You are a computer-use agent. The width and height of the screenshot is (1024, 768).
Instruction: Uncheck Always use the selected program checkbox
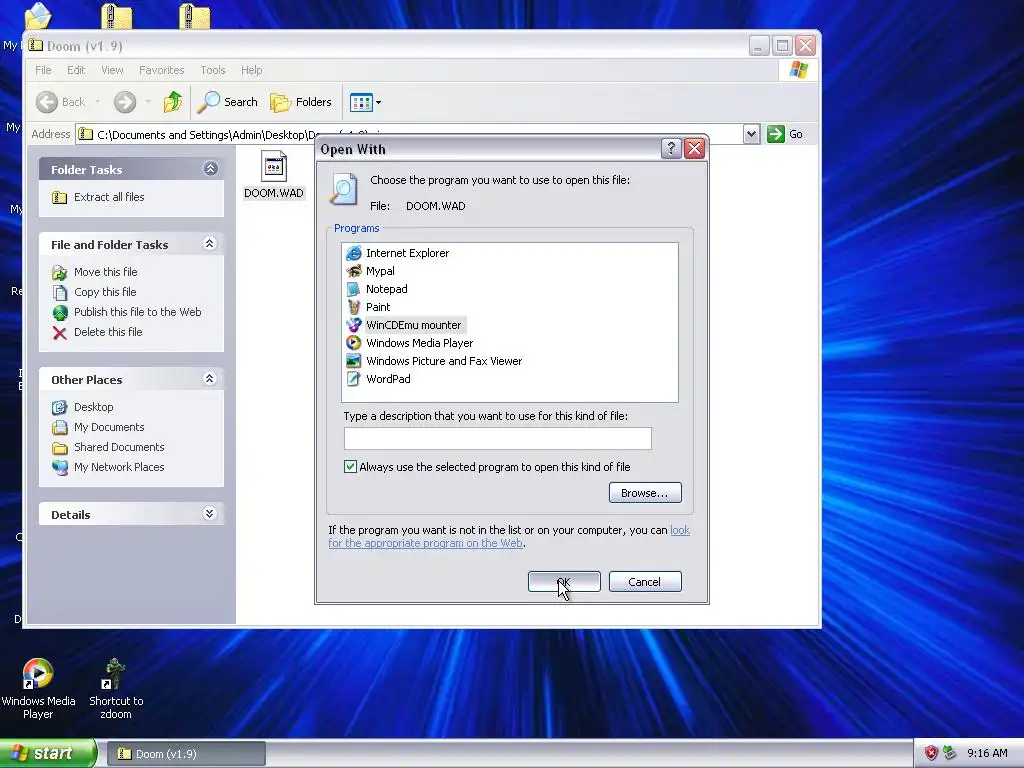pos(351,466)
